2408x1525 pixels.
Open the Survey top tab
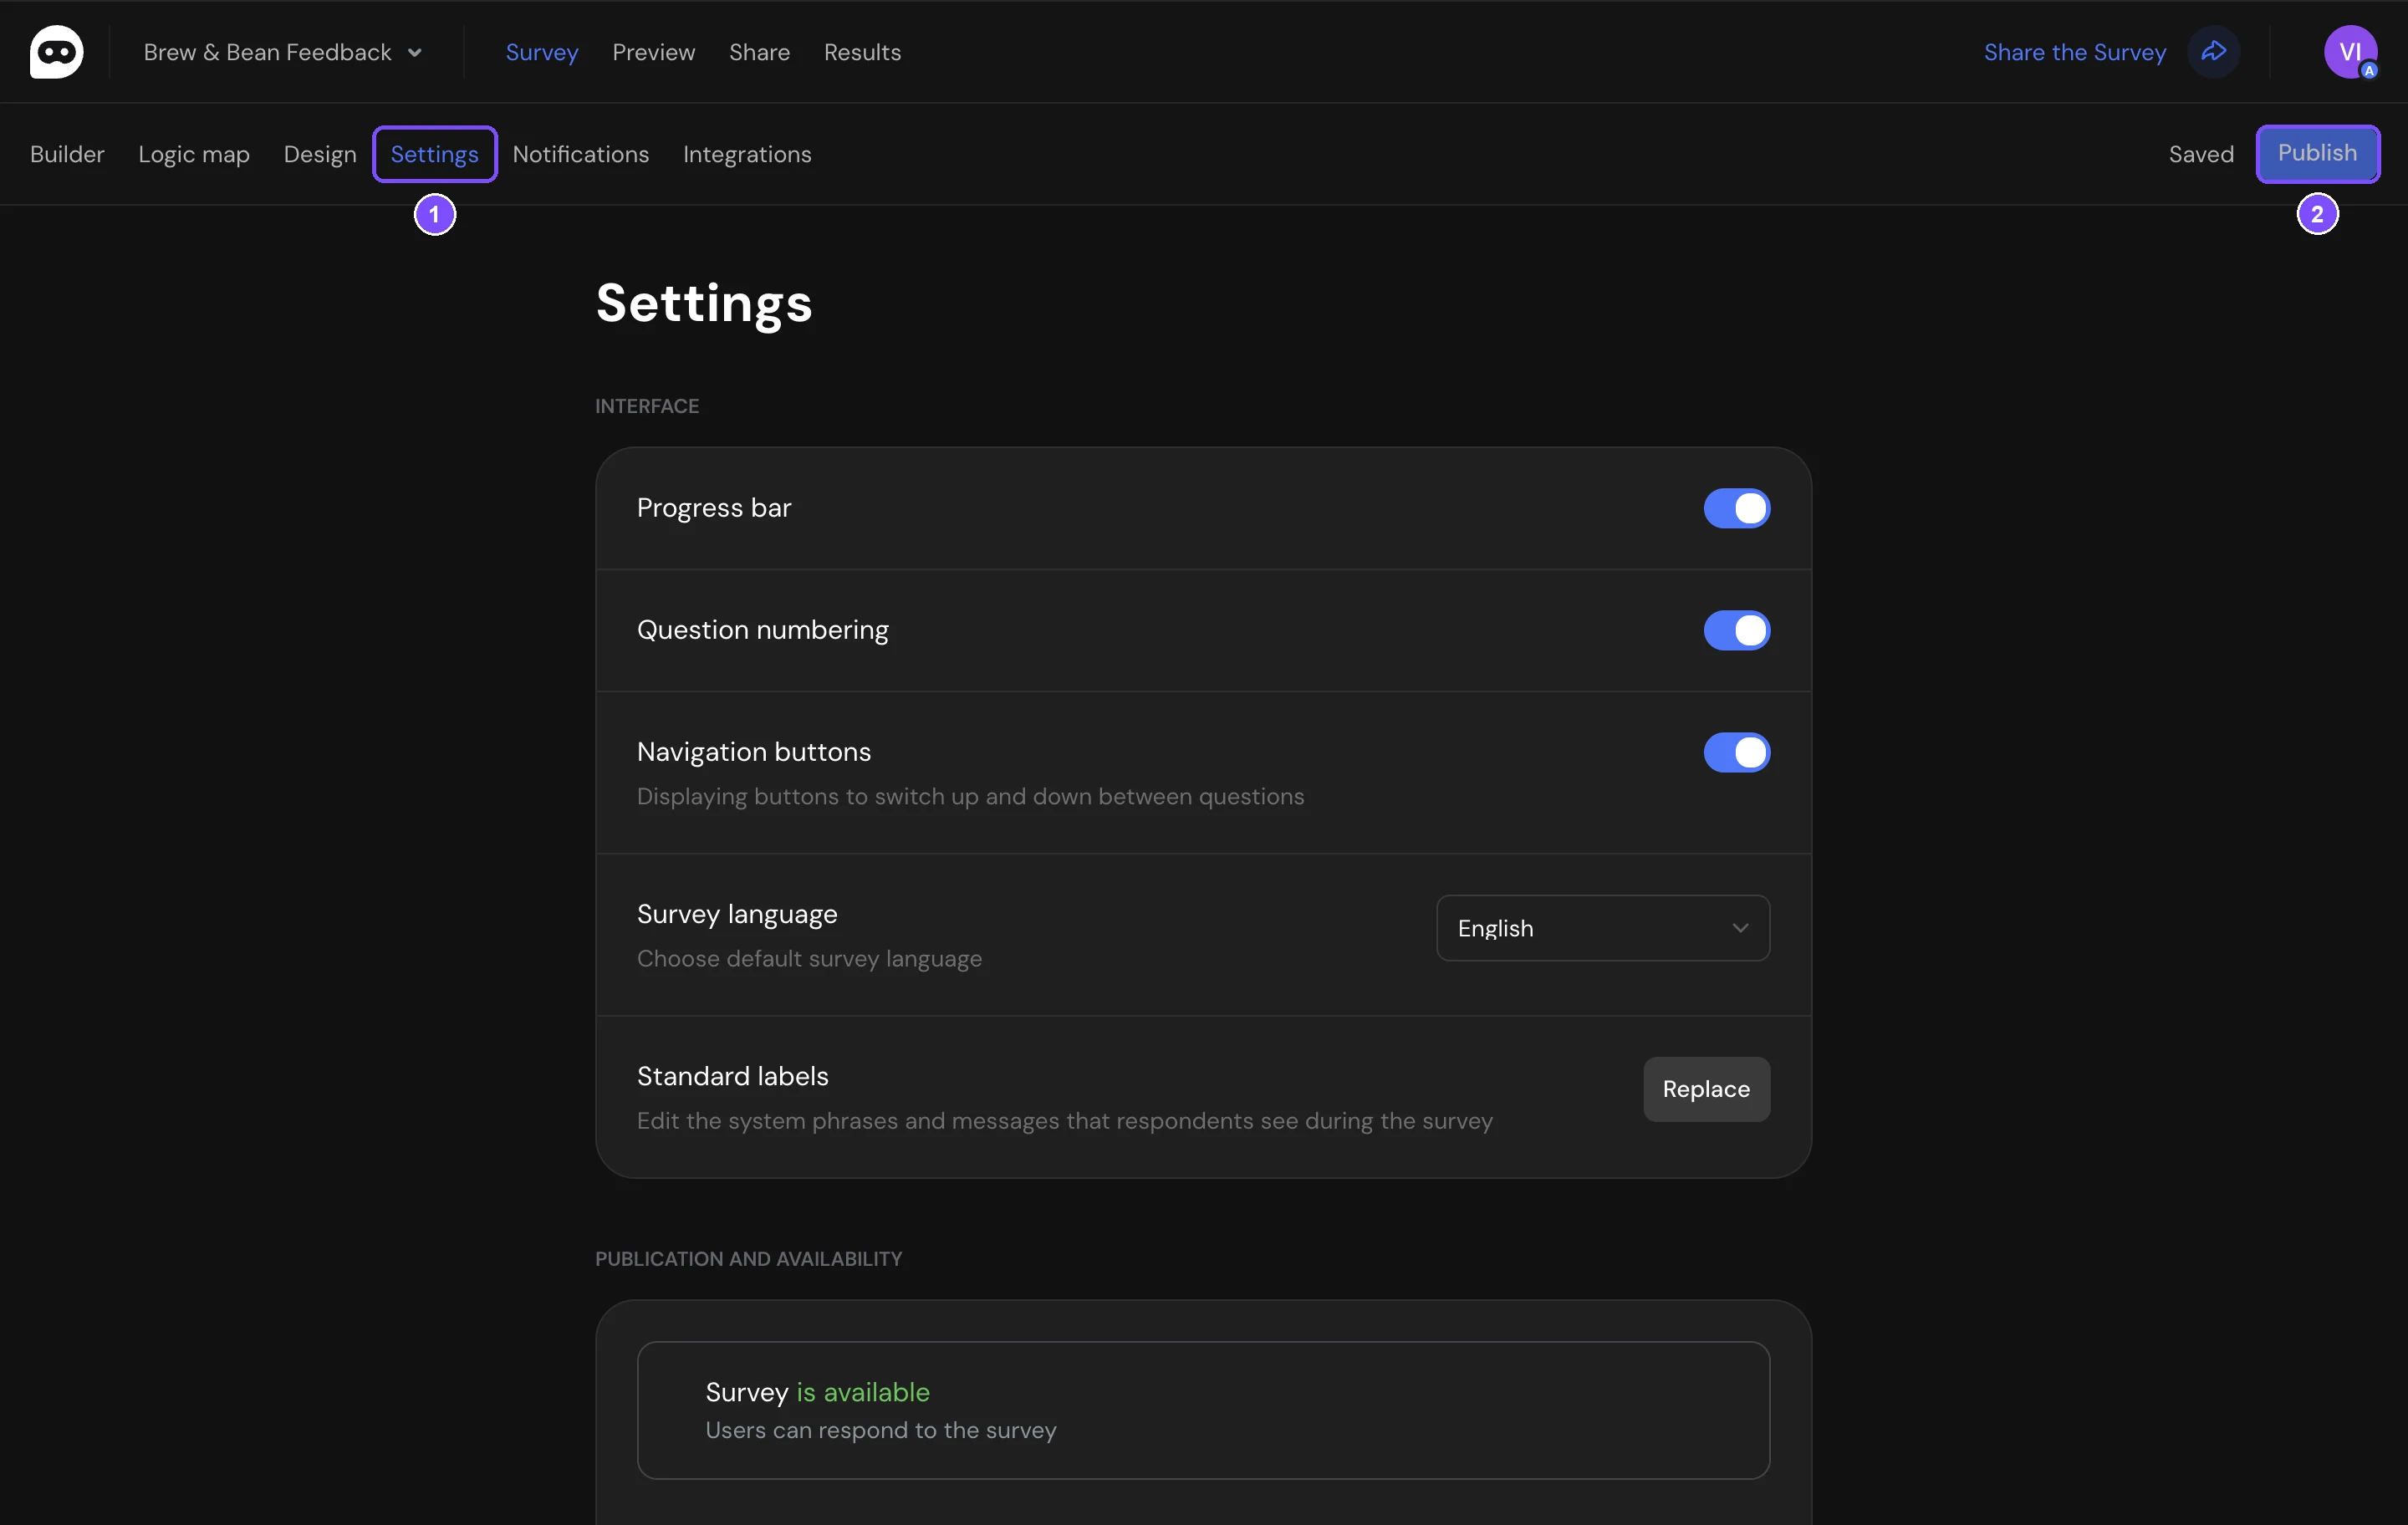point(541,52)
